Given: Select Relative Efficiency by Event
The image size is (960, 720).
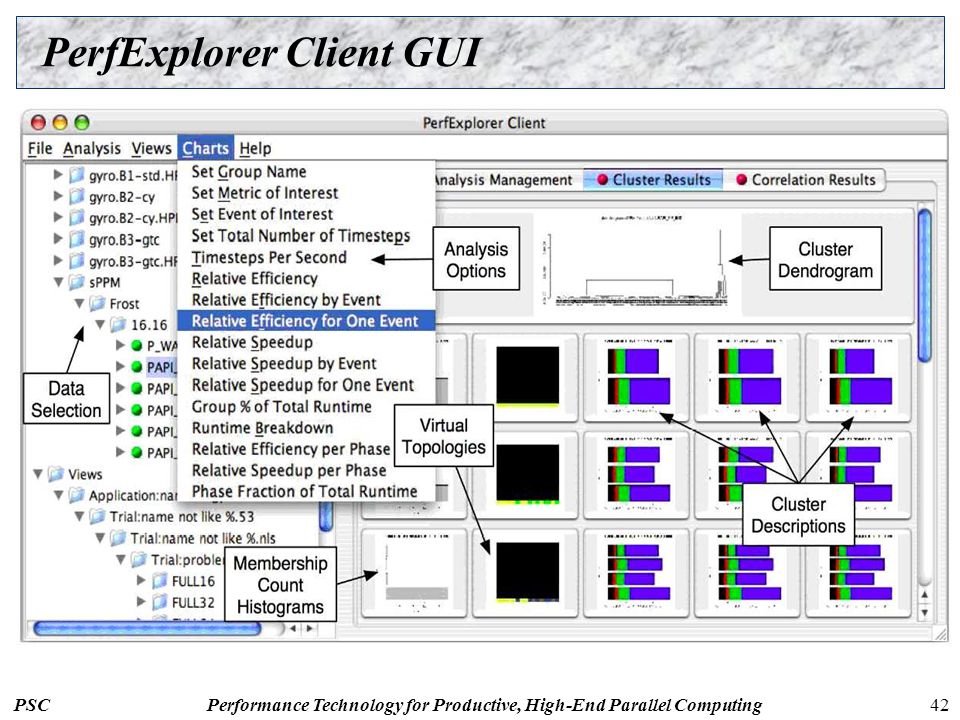Looking at the screenshot, I should (x=286, y=300).
